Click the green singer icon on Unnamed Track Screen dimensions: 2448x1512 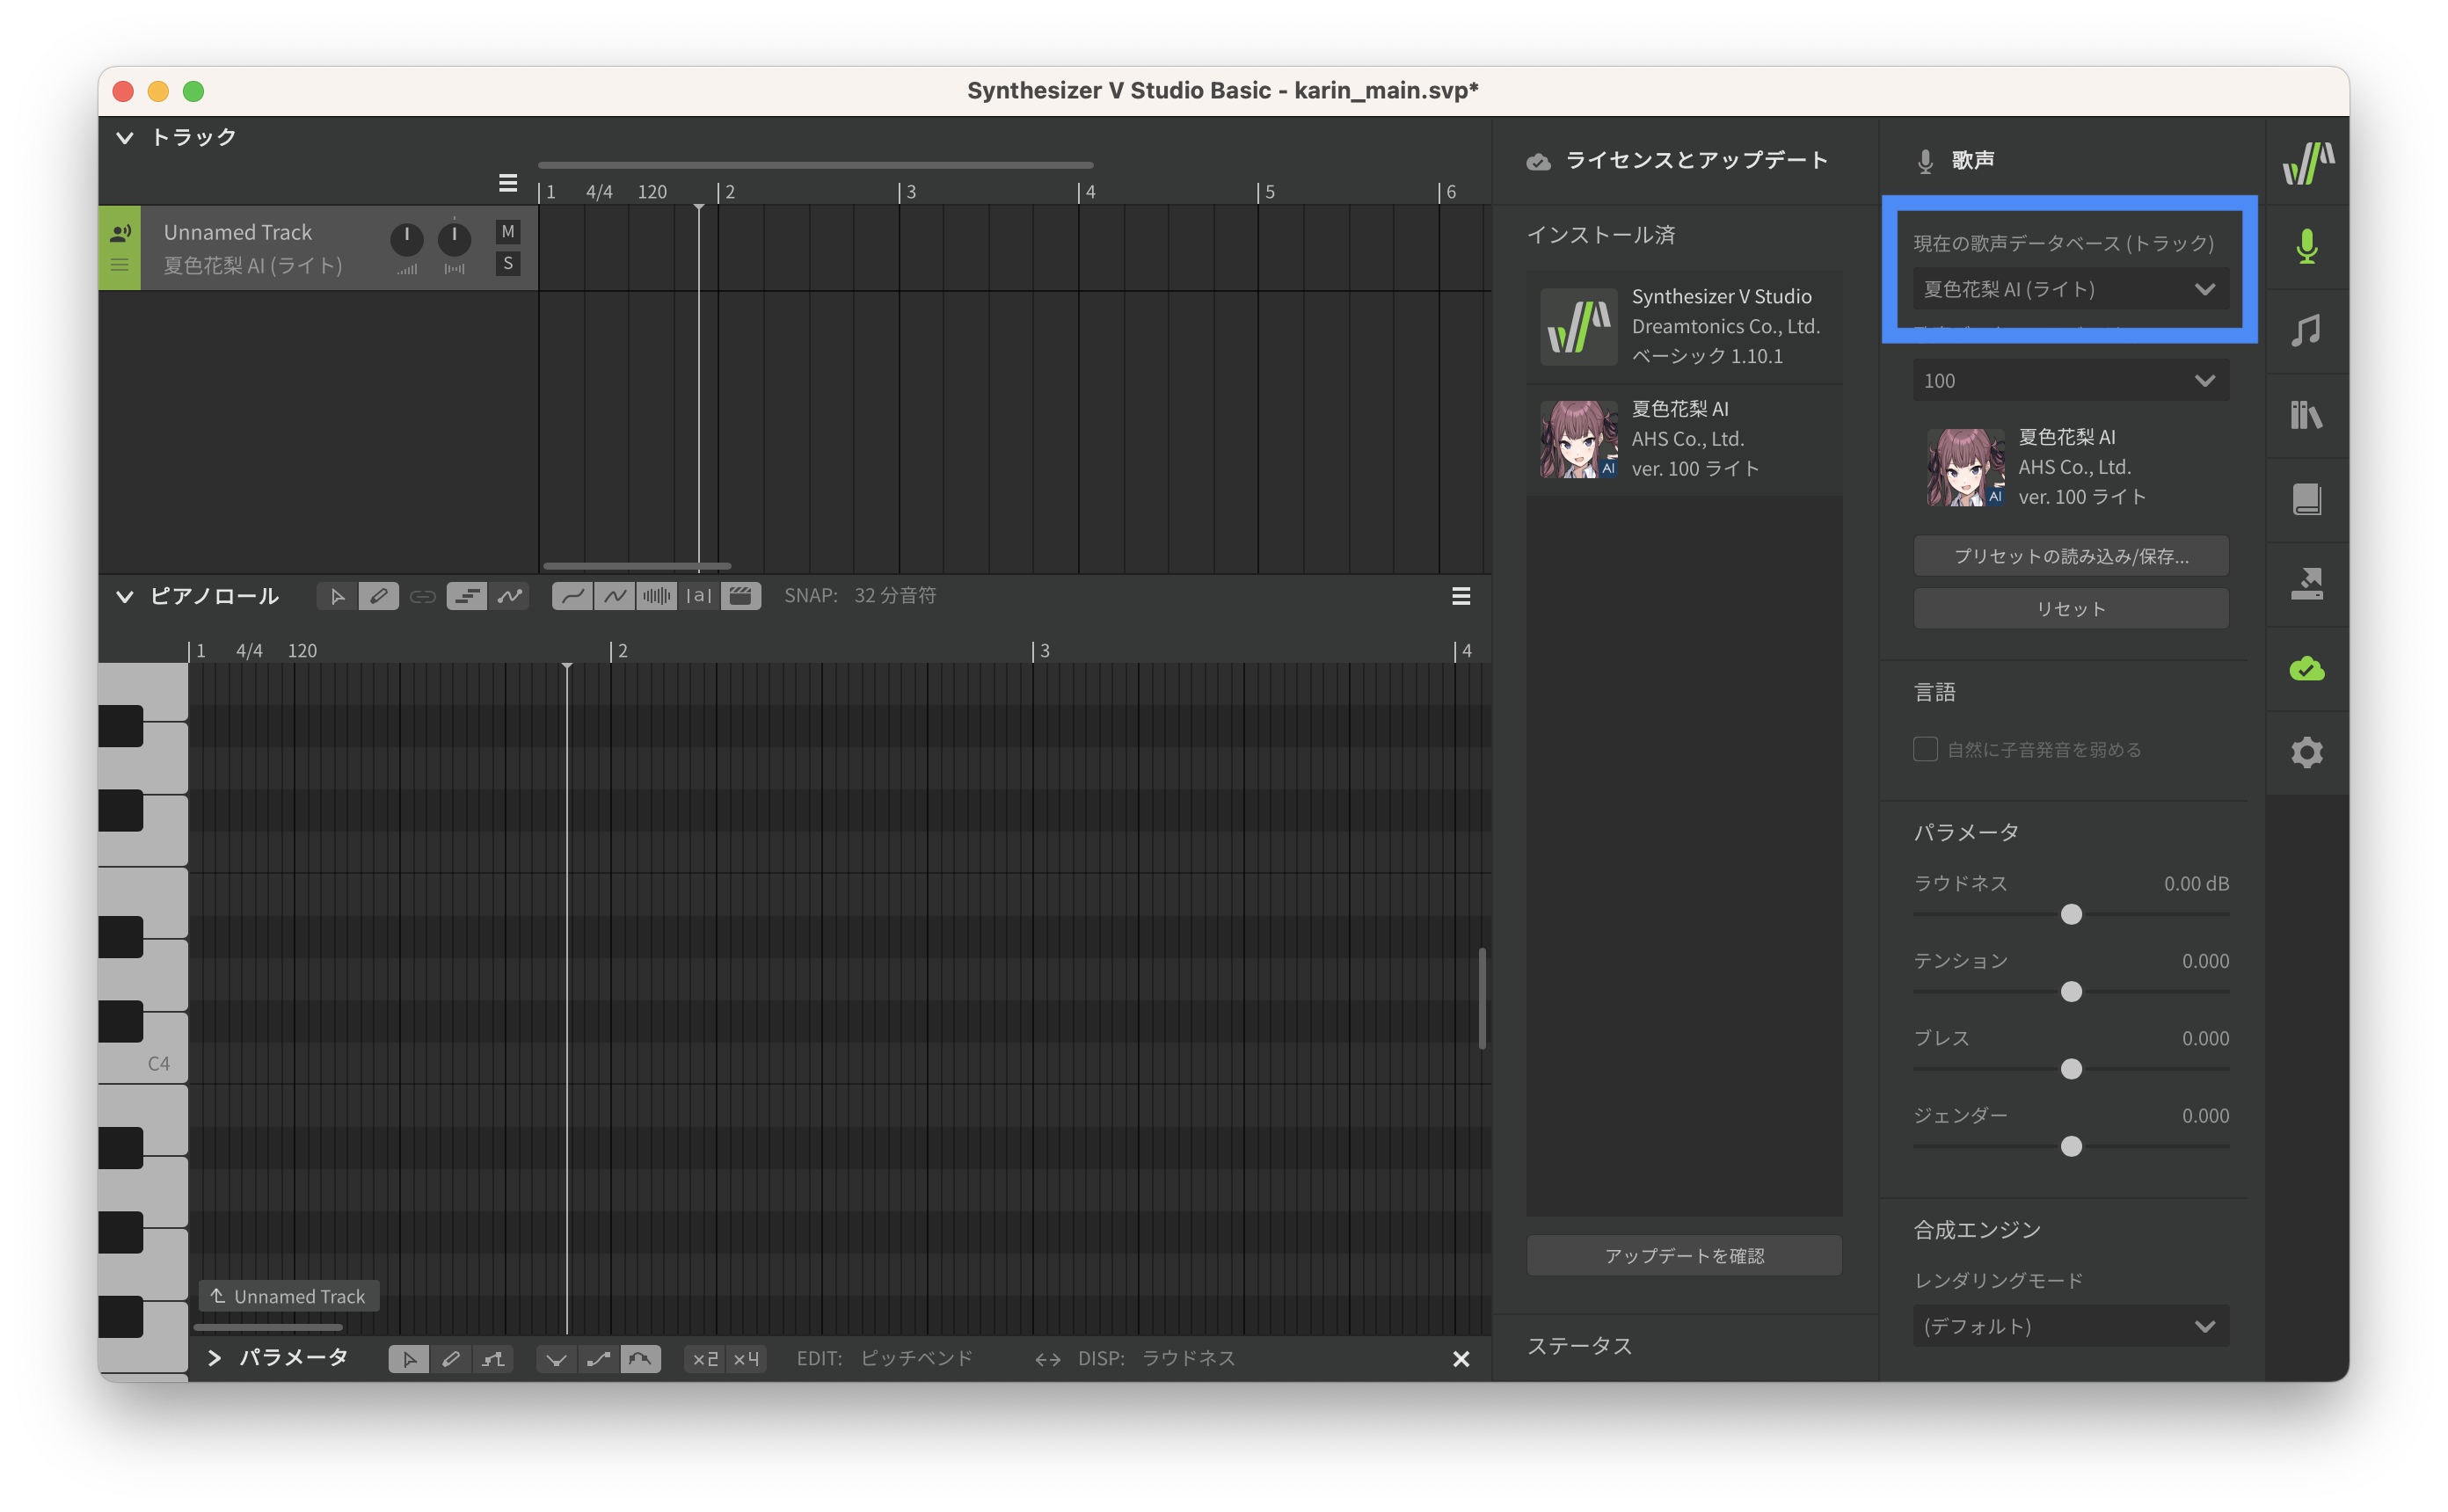(120, 233)
